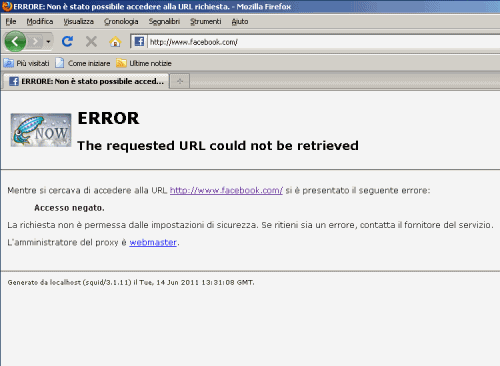Go to the home page via house icon

click(115, 42)
